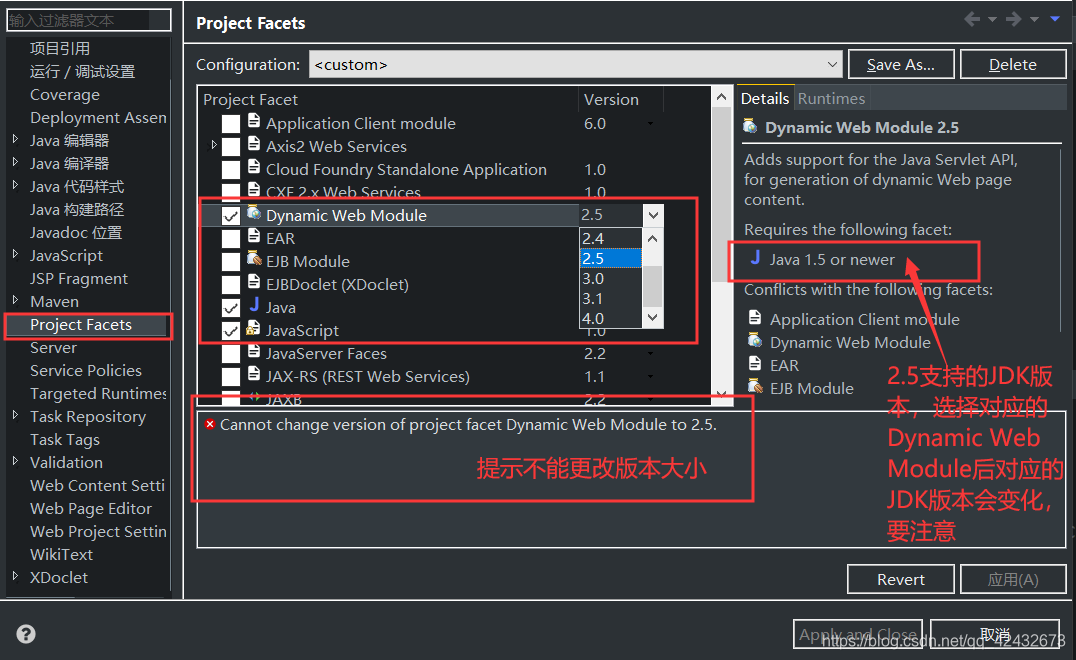
Task: Select version 4.0 in version list
Action: point(611,318)
